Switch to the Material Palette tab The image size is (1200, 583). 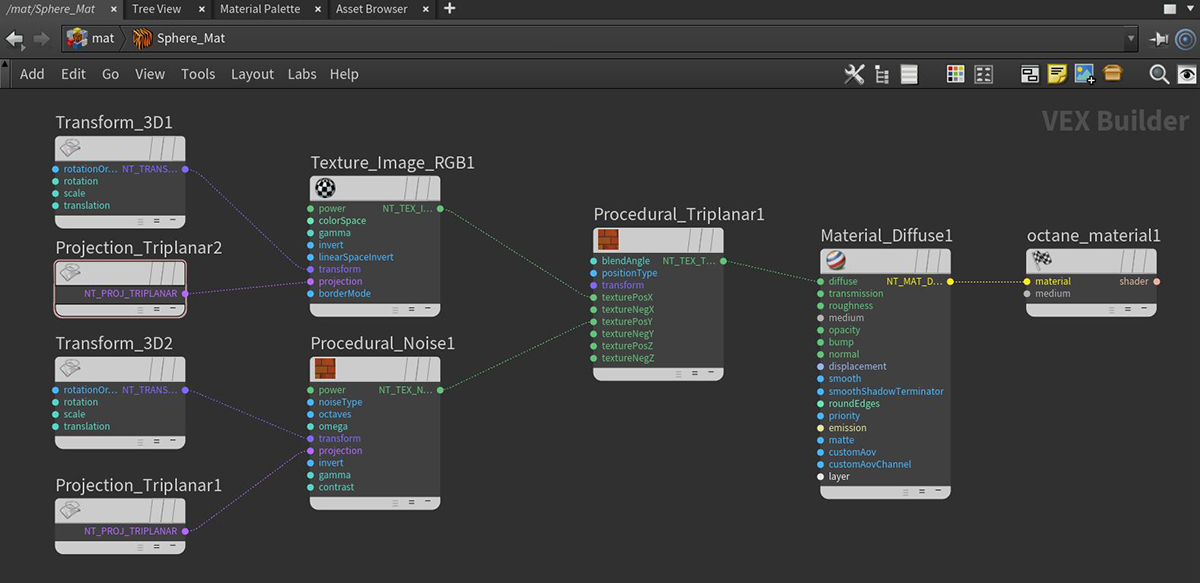(x=260, y=9)
